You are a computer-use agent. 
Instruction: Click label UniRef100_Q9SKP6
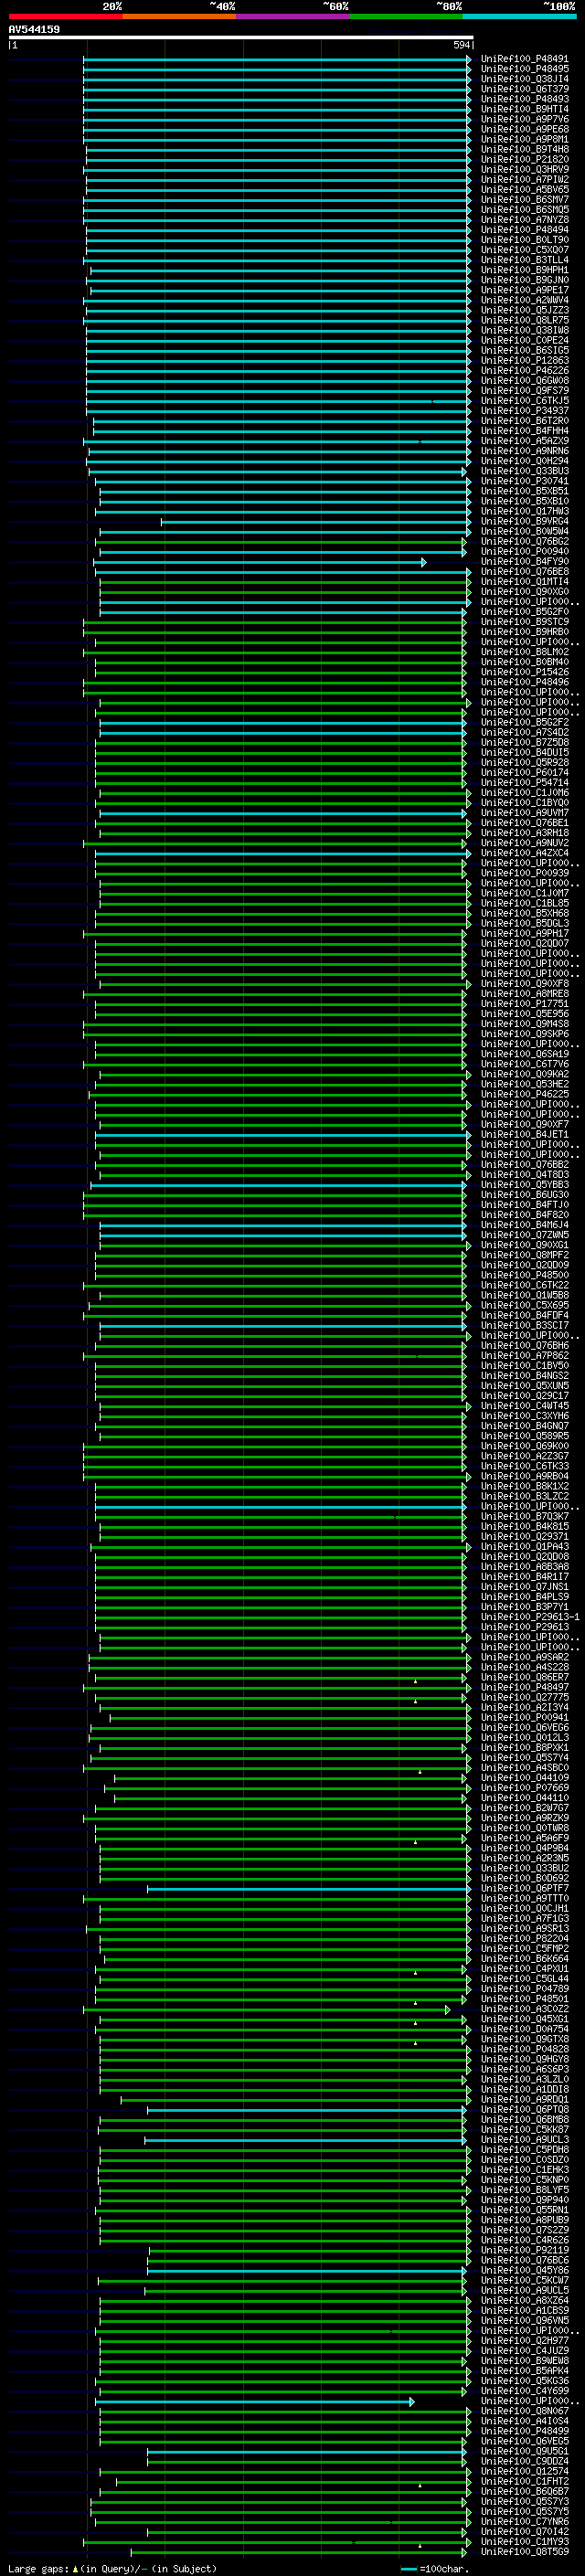pos(524,1034)
